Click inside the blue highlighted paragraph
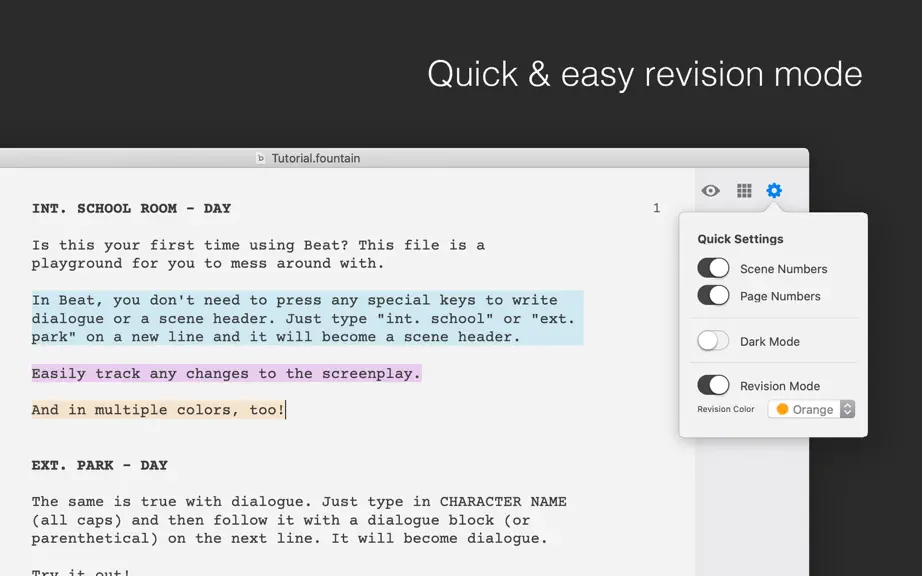This screenshot has height=576, width=922. pos(308,318)
